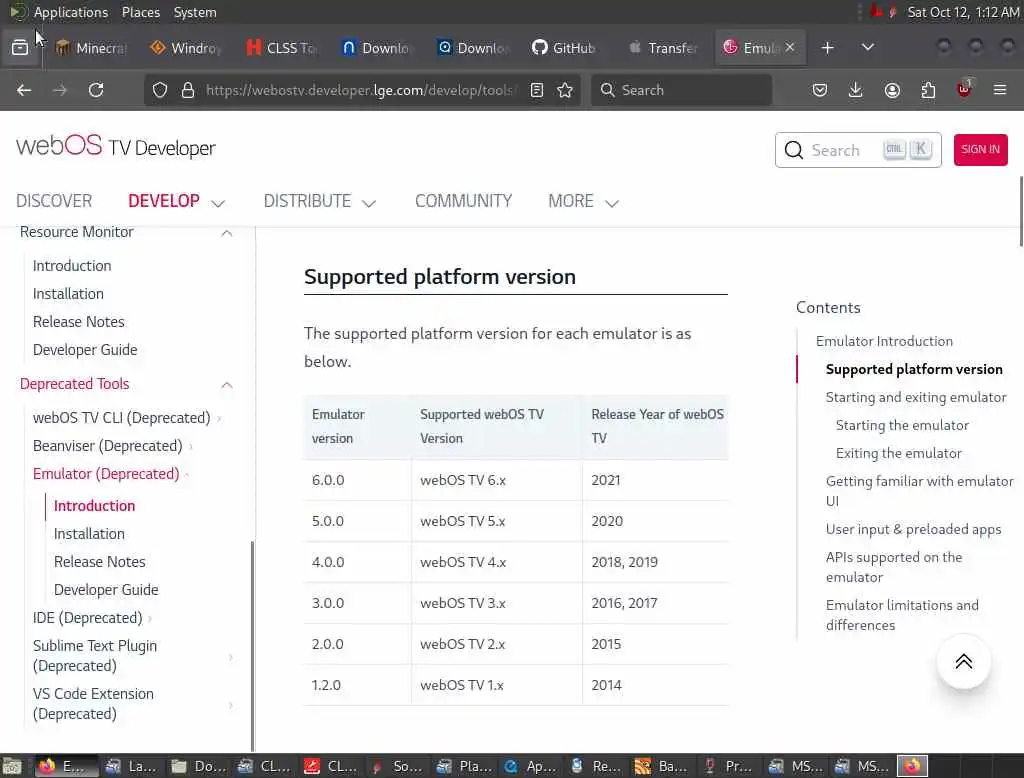The width and height of the screenshot is (1024, 778).
Task: Open the Firefox account icon
Action: point(892,90)
